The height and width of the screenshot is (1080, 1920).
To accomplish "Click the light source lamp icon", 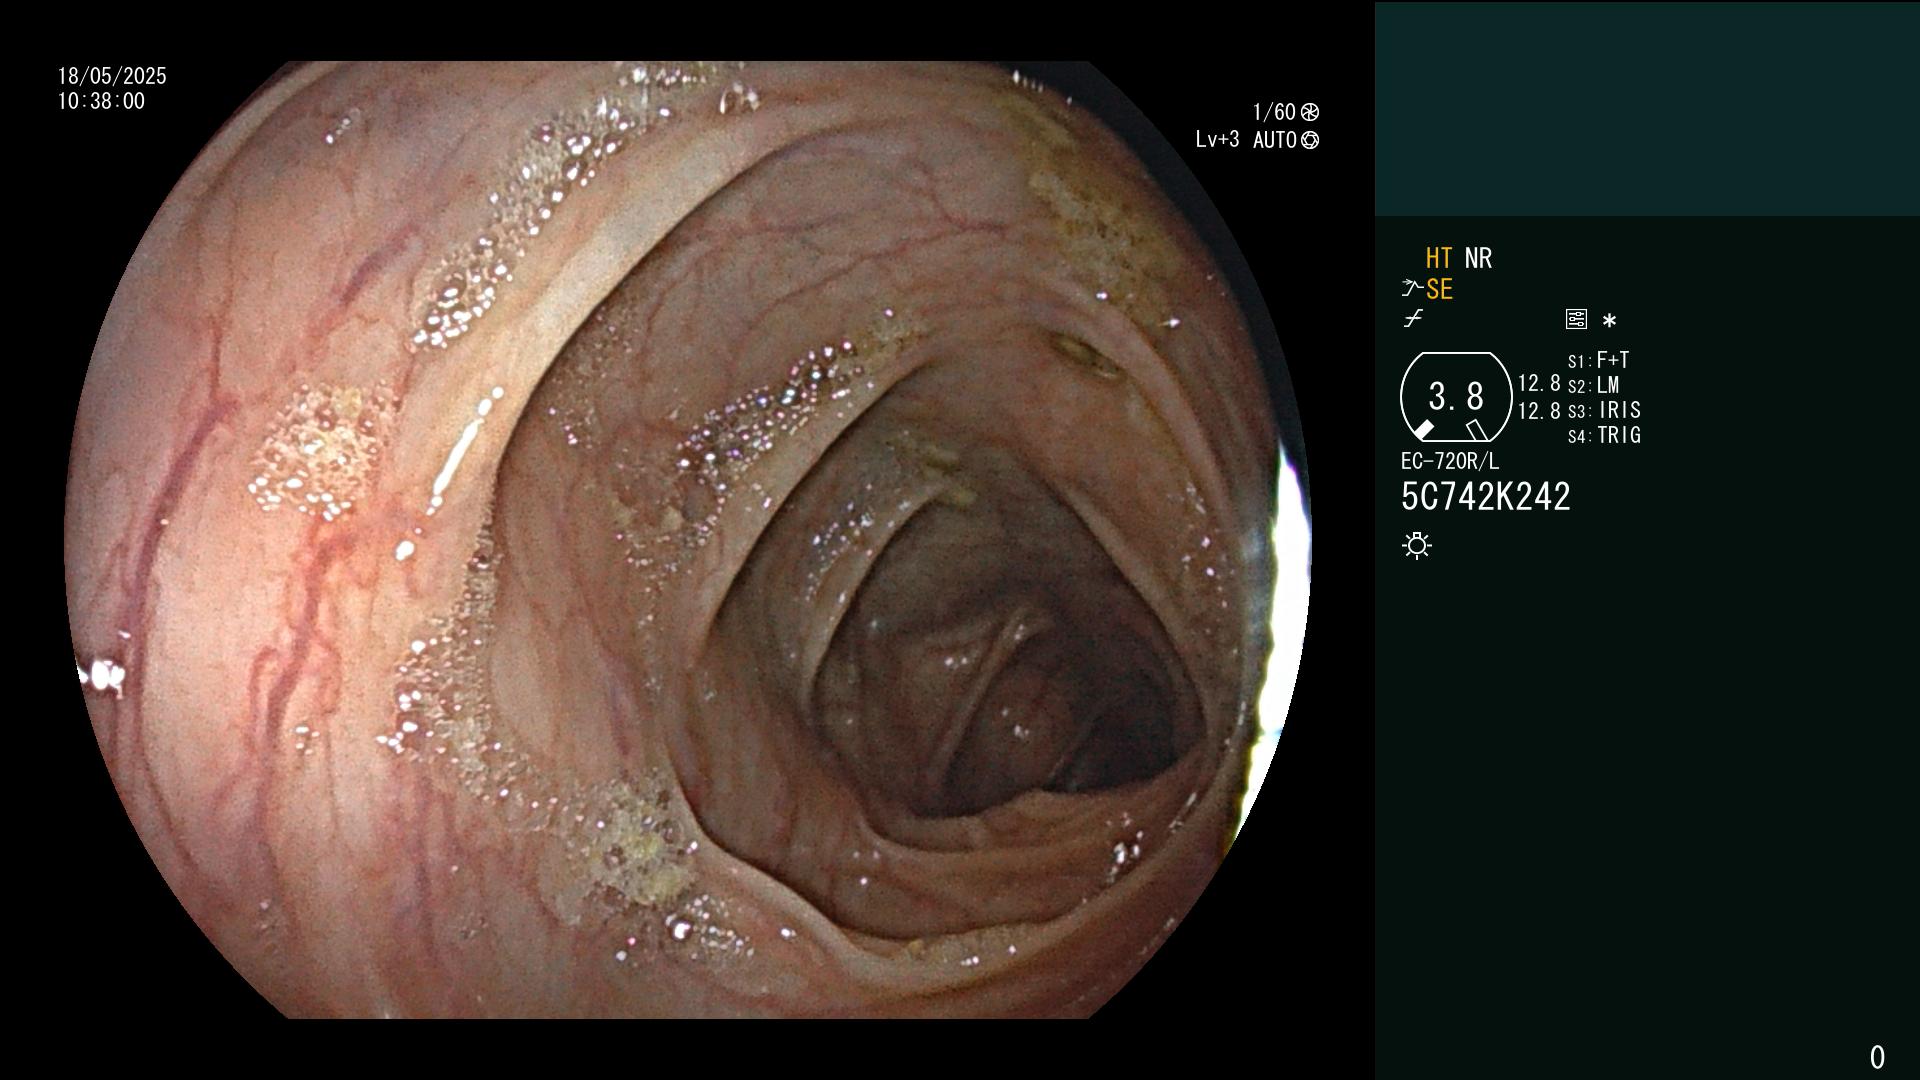I will click(1417, 545).
